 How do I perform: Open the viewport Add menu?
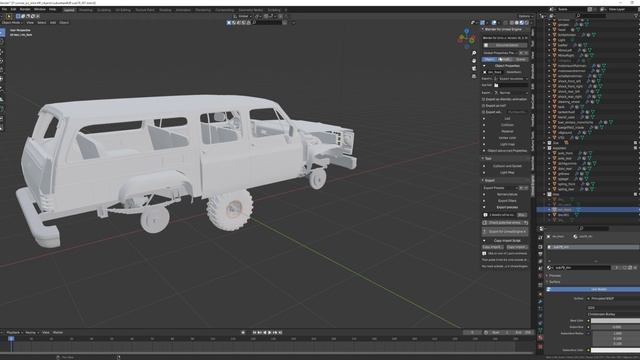(x=53, y=23)
